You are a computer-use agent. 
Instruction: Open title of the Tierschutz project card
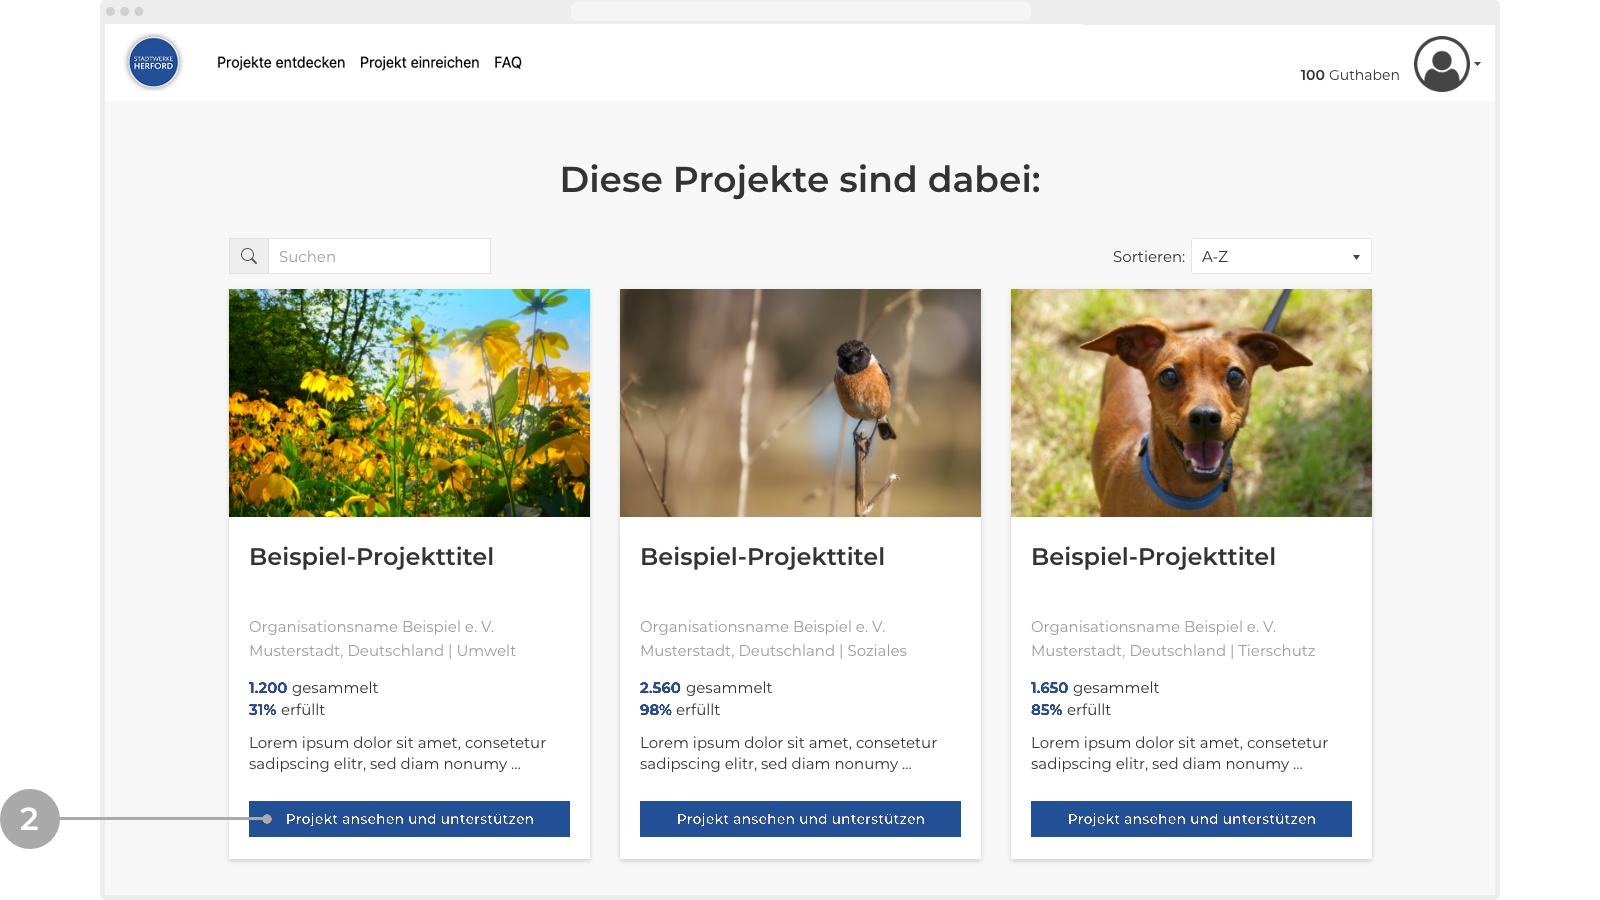[x=1153, y=557]
